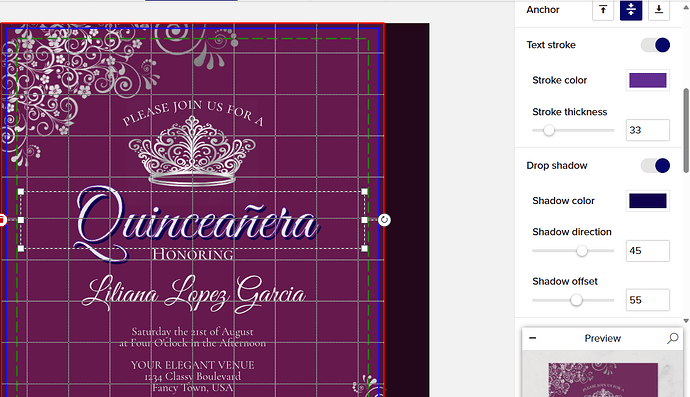Image resolution: width=690 pixels, height=397 pixels.
Task: Click the invitation preview thumbnail
Action: 603,379
